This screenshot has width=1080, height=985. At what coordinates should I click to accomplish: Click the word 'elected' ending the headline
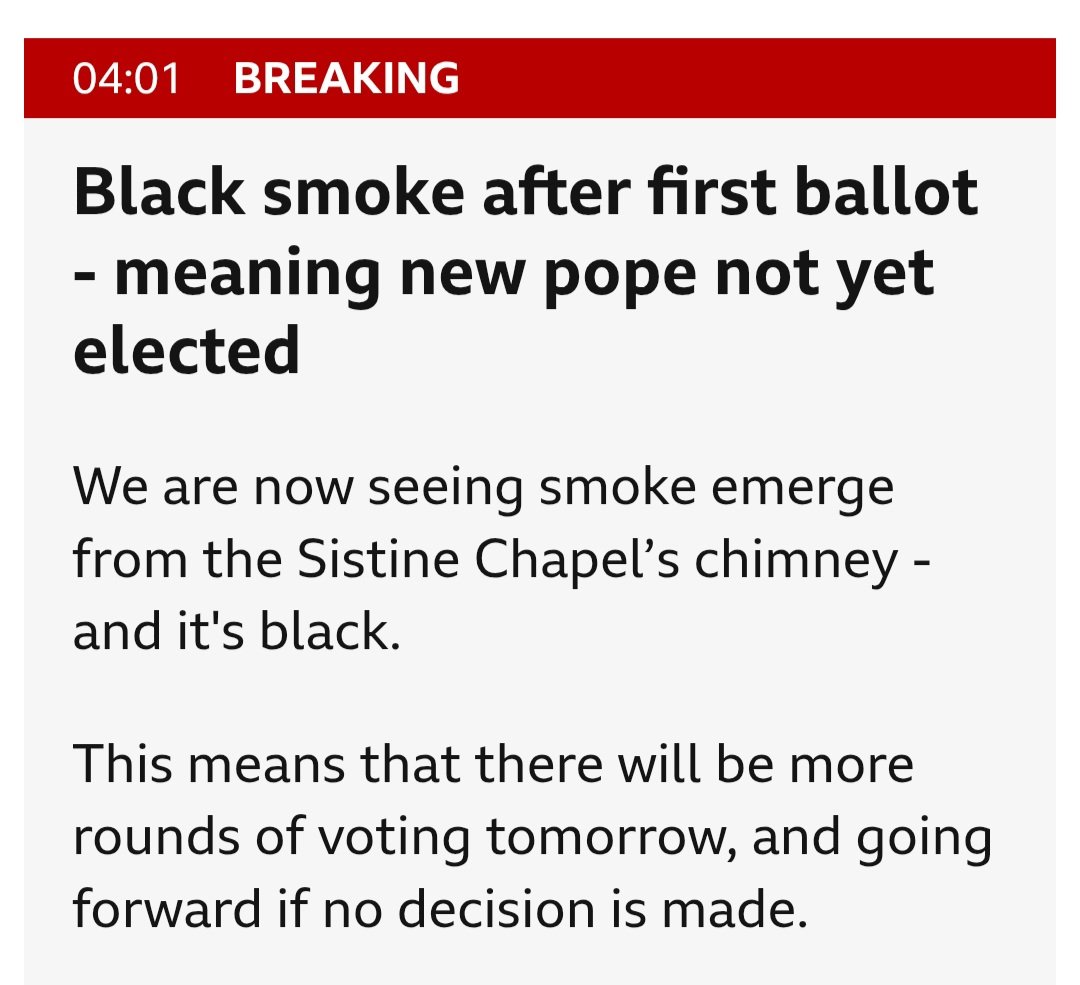click(187, 351)
